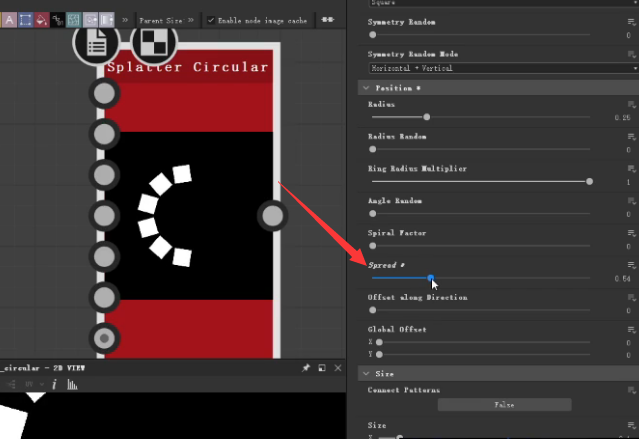Click the Ring Radius Multiplier slider handle
This screenshot has width=639, height=439.
(x=589, y=181)
